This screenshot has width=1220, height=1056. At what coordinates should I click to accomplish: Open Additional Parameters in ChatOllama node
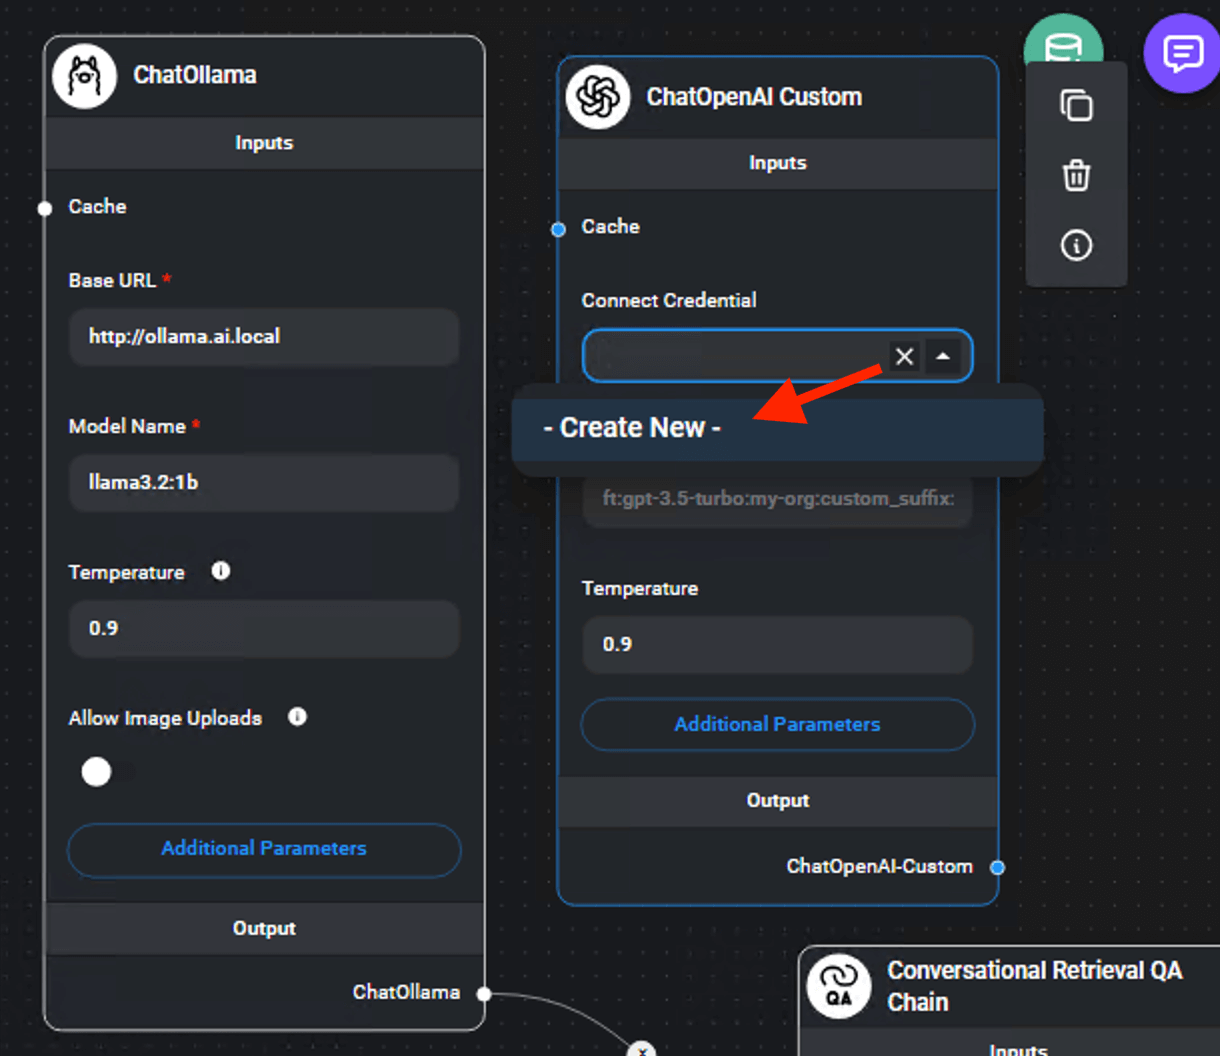[264, 849]
